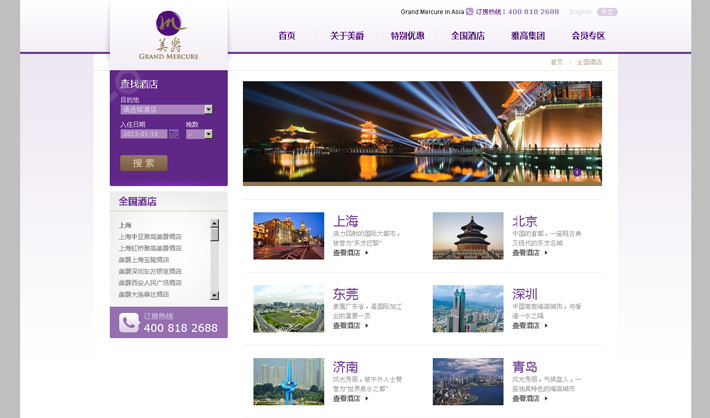Click the hotel list scroll-down arrow
Image resolution: width=710 pixels, height=418 pixels.
point(214,295)
